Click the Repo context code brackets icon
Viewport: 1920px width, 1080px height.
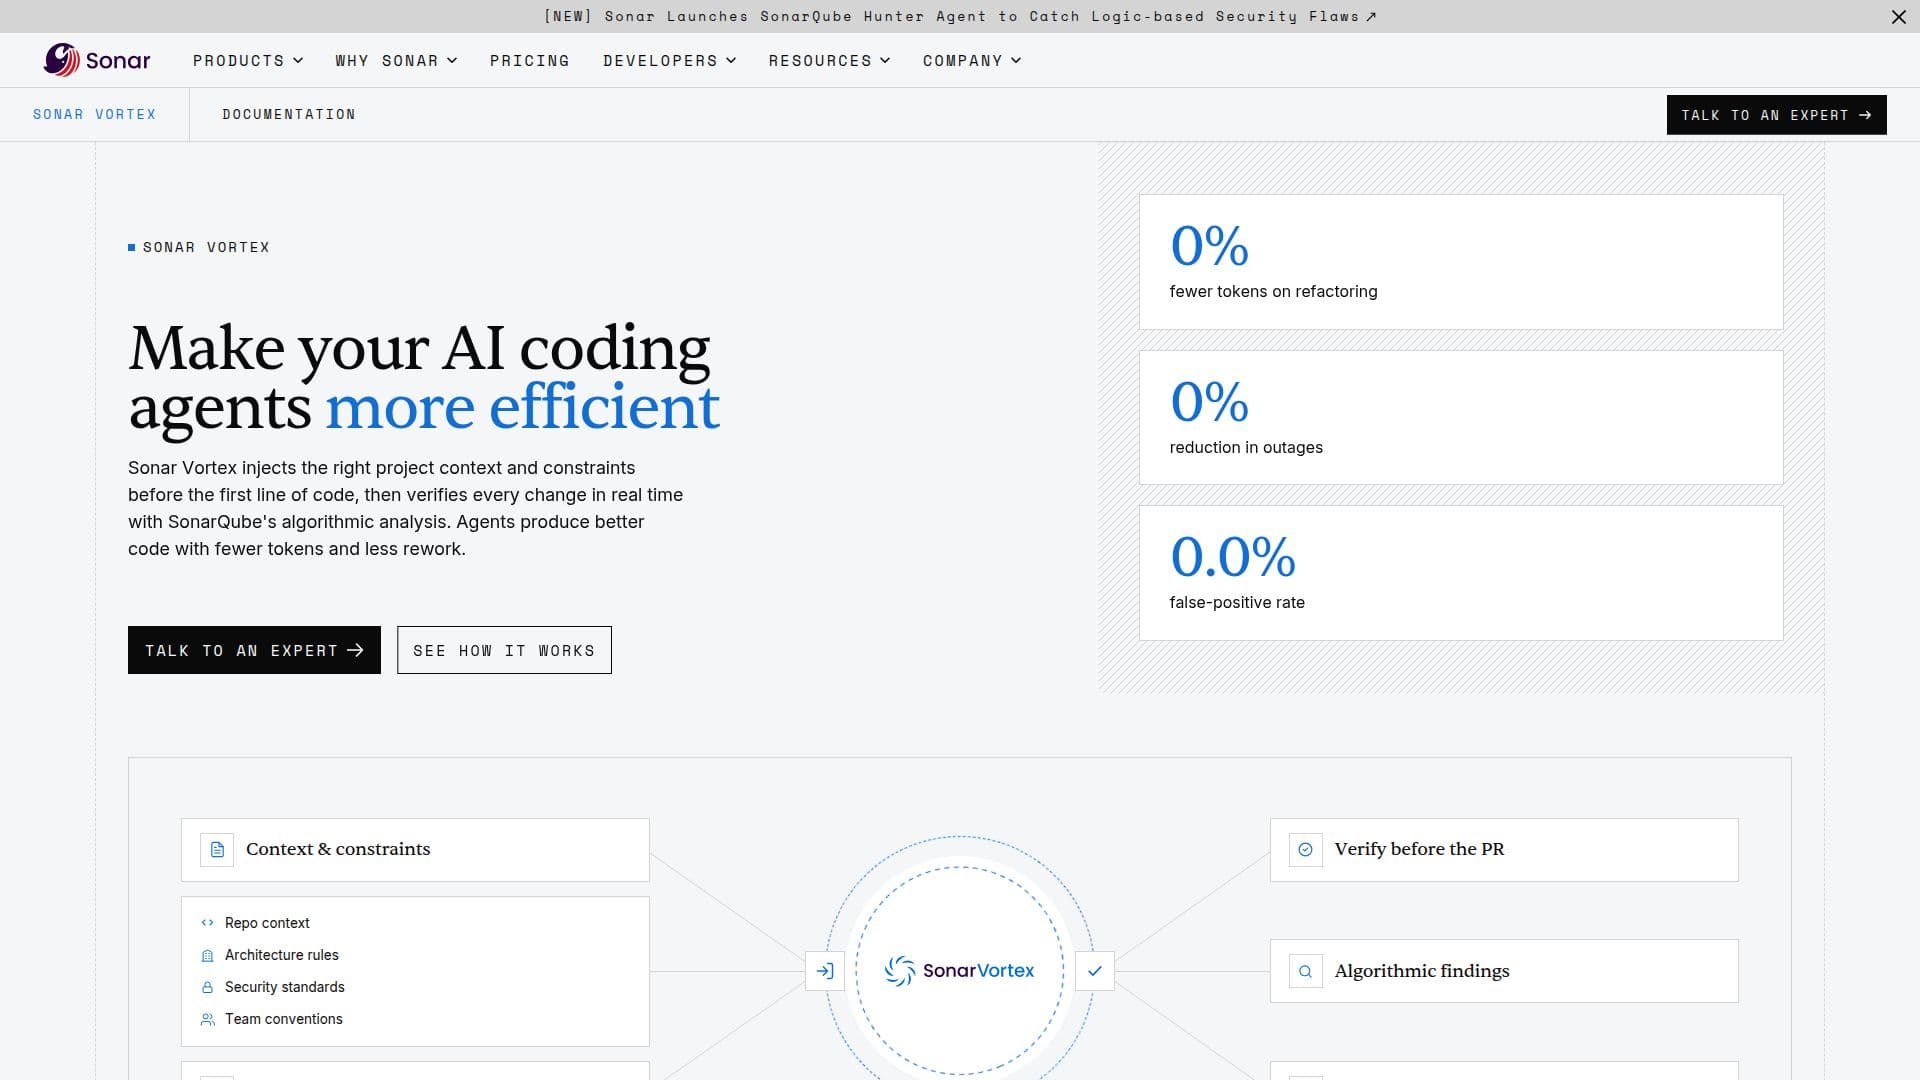pyautogui.click(x=207, y=923)
